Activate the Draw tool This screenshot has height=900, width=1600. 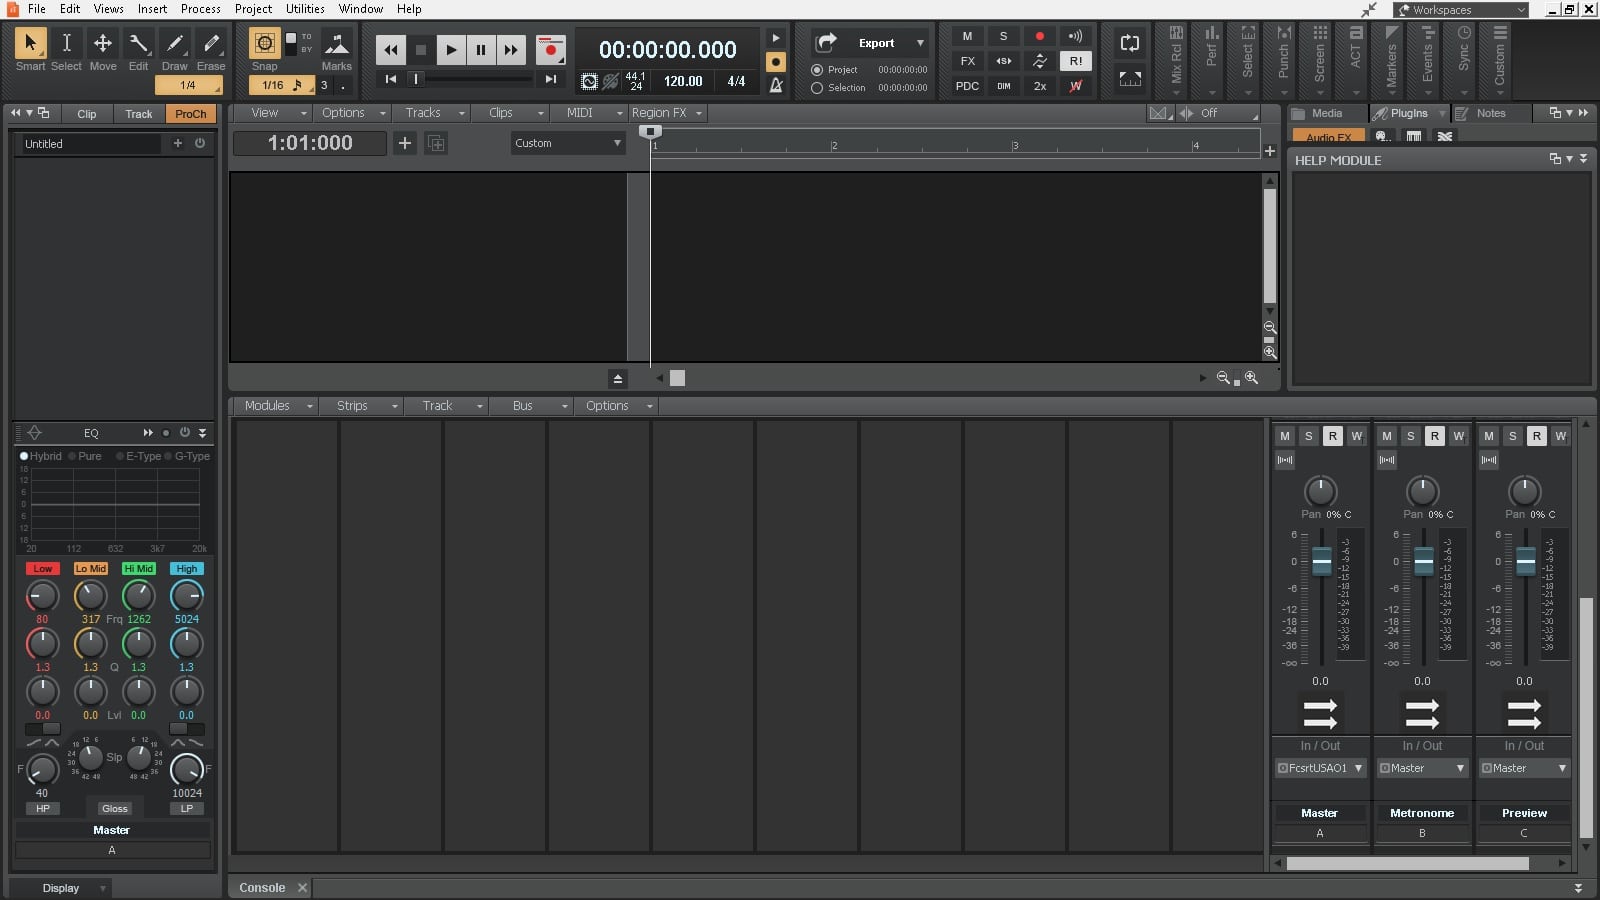coord(175,49)
